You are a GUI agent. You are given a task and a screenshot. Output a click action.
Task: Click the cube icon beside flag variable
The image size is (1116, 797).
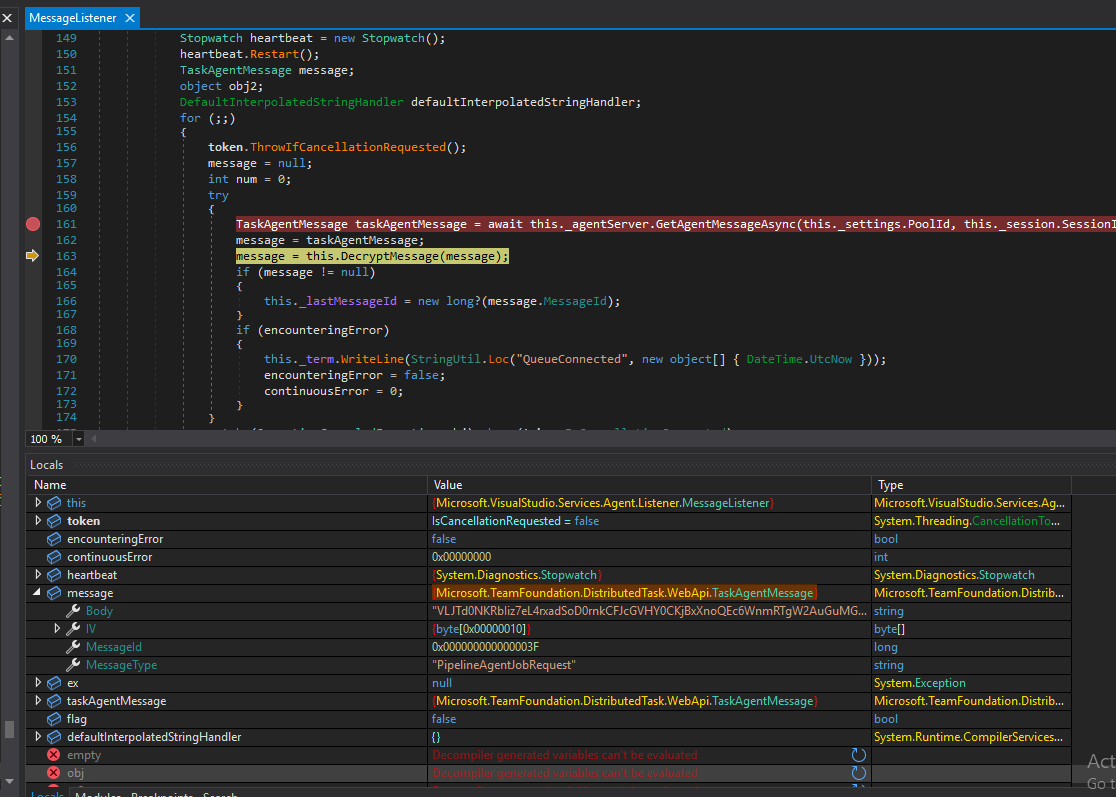pos(54,719)
